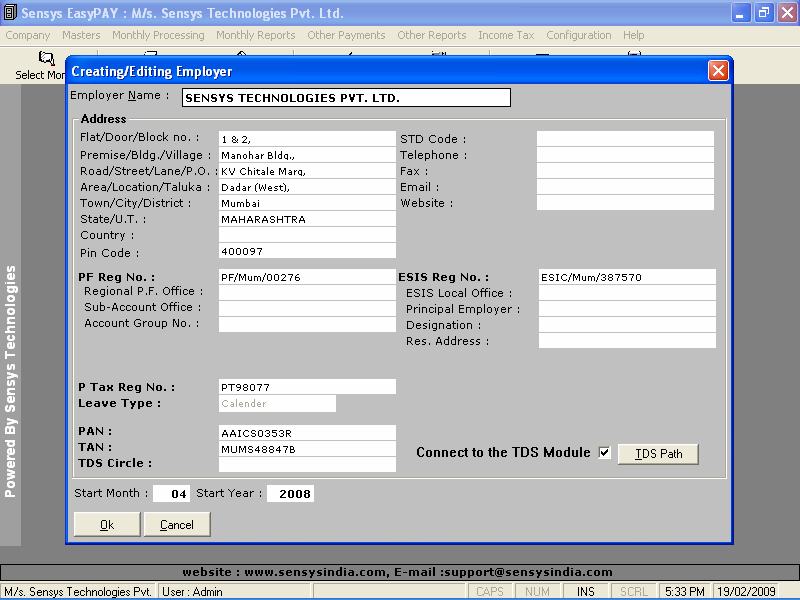
Task: Click the empty Country field
Action: (307, 235)
